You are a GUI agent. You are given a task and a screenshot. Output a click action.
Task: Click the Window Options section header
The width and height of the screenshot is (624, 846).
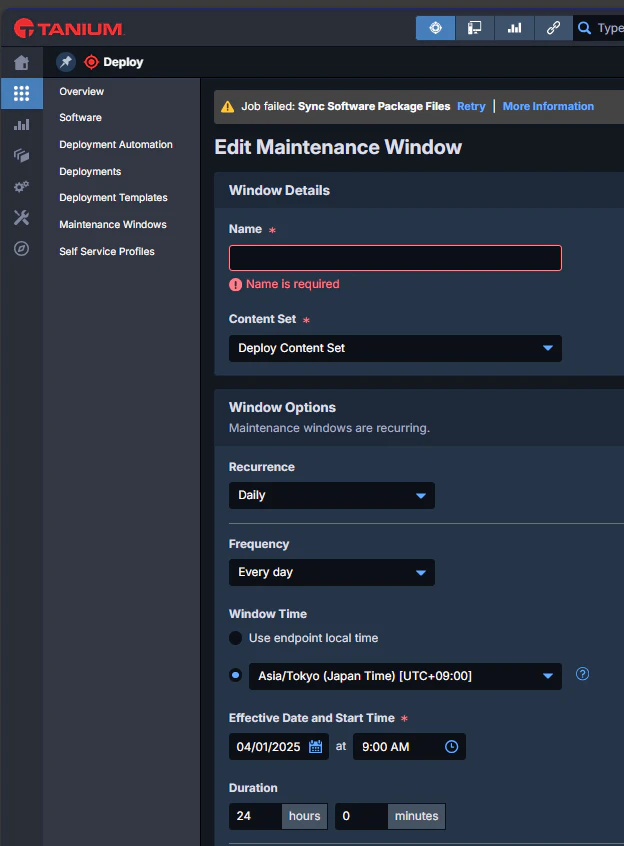click(282, 407)
